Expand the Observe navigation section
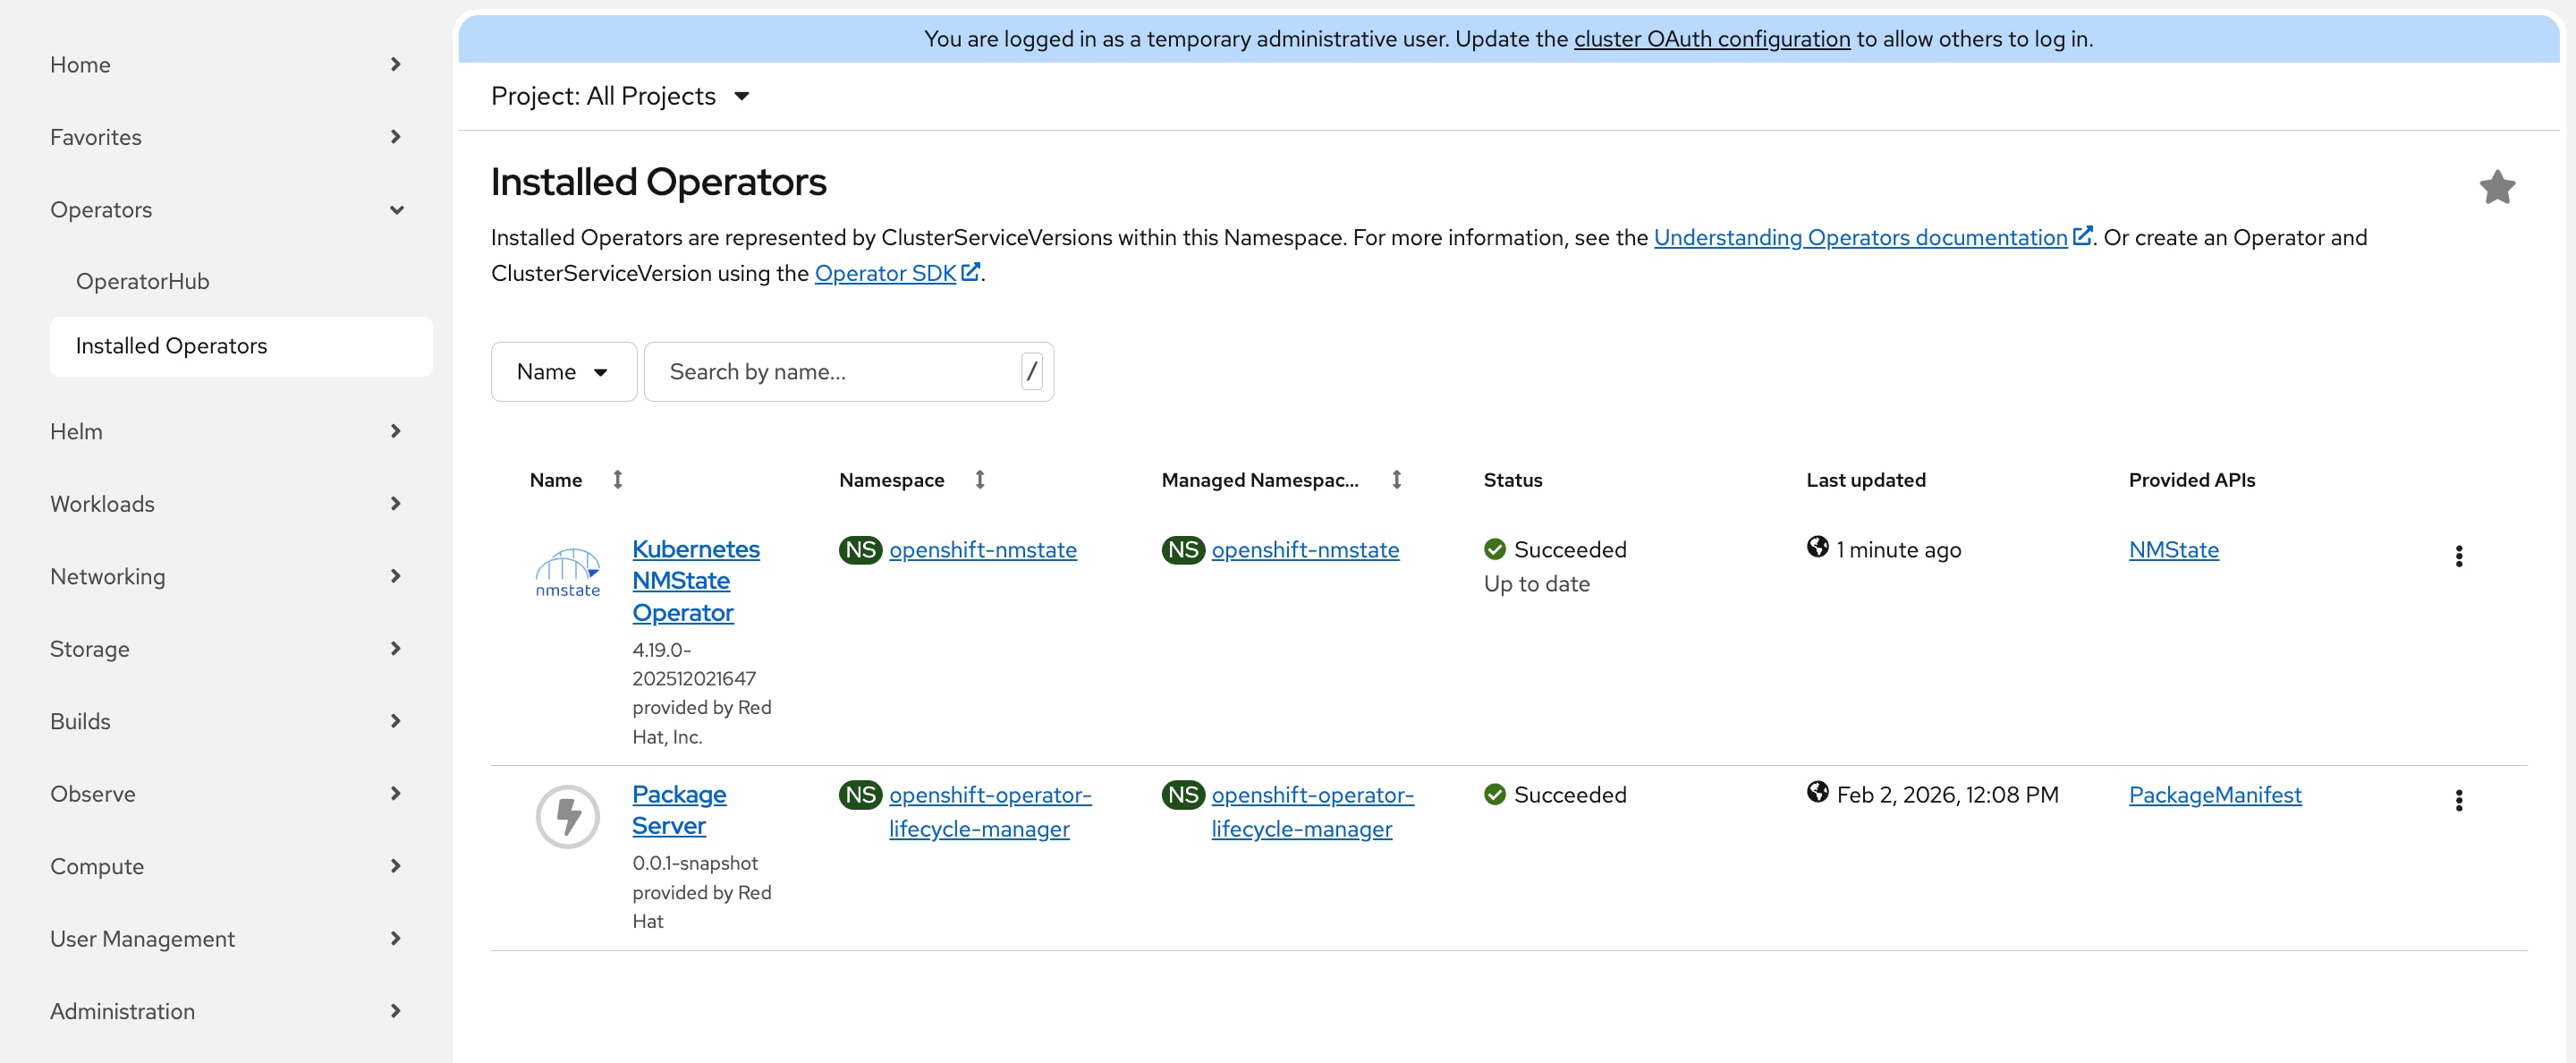 [226, 794]
